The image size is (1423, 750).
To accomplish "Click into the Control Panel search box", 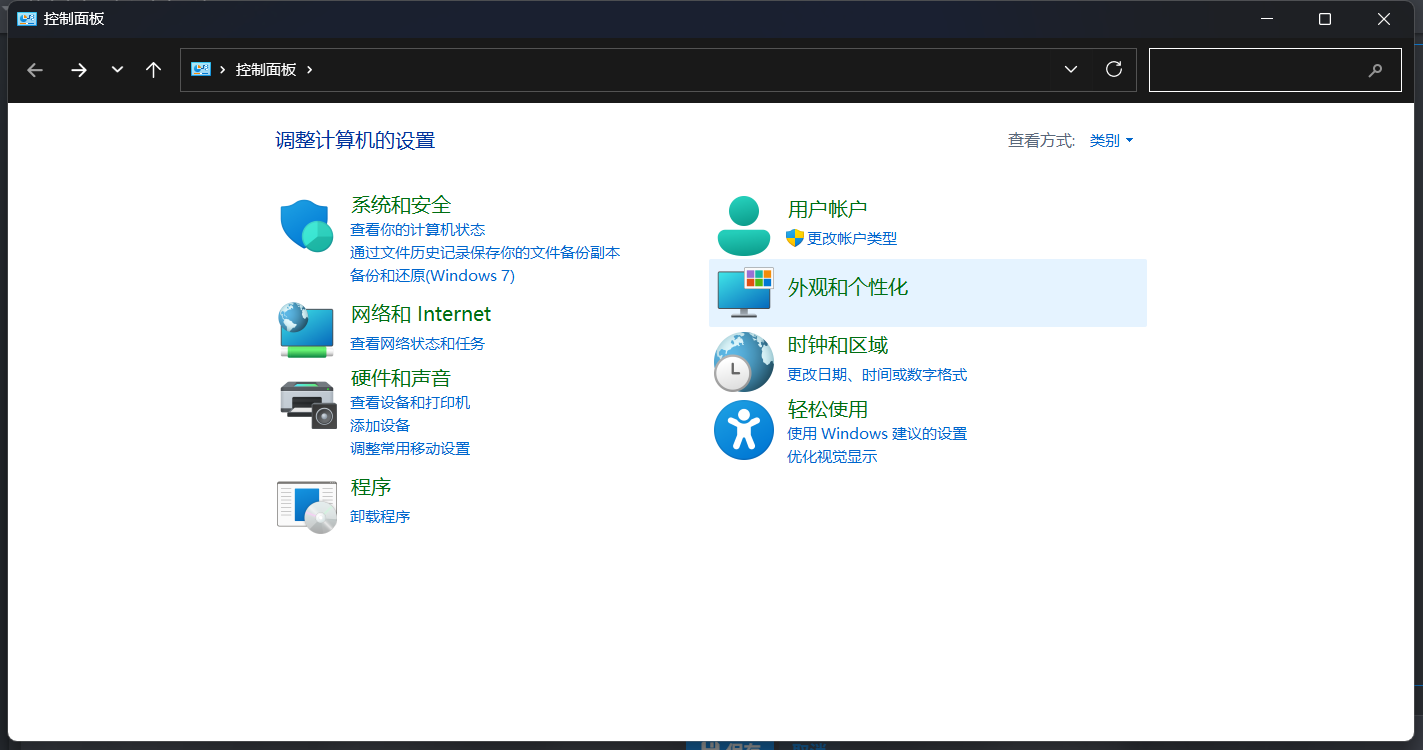I will point(1260,69).
